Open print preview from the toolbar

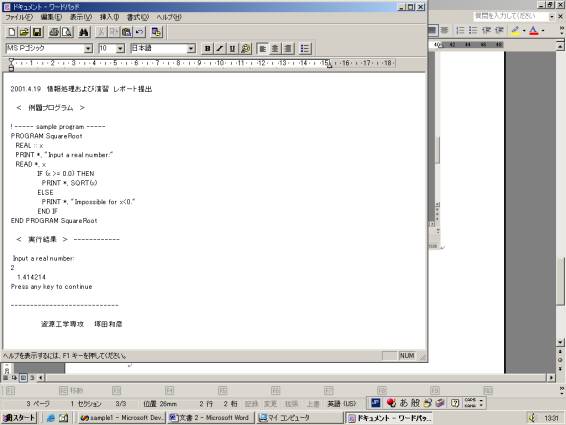pos(67,32)
